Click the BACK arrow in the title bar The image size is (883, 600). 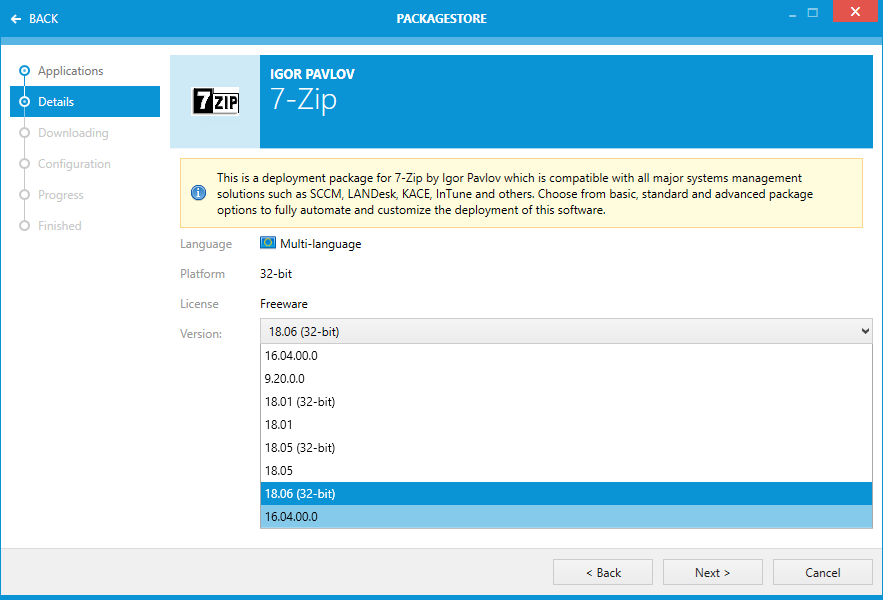pos(16,19)
